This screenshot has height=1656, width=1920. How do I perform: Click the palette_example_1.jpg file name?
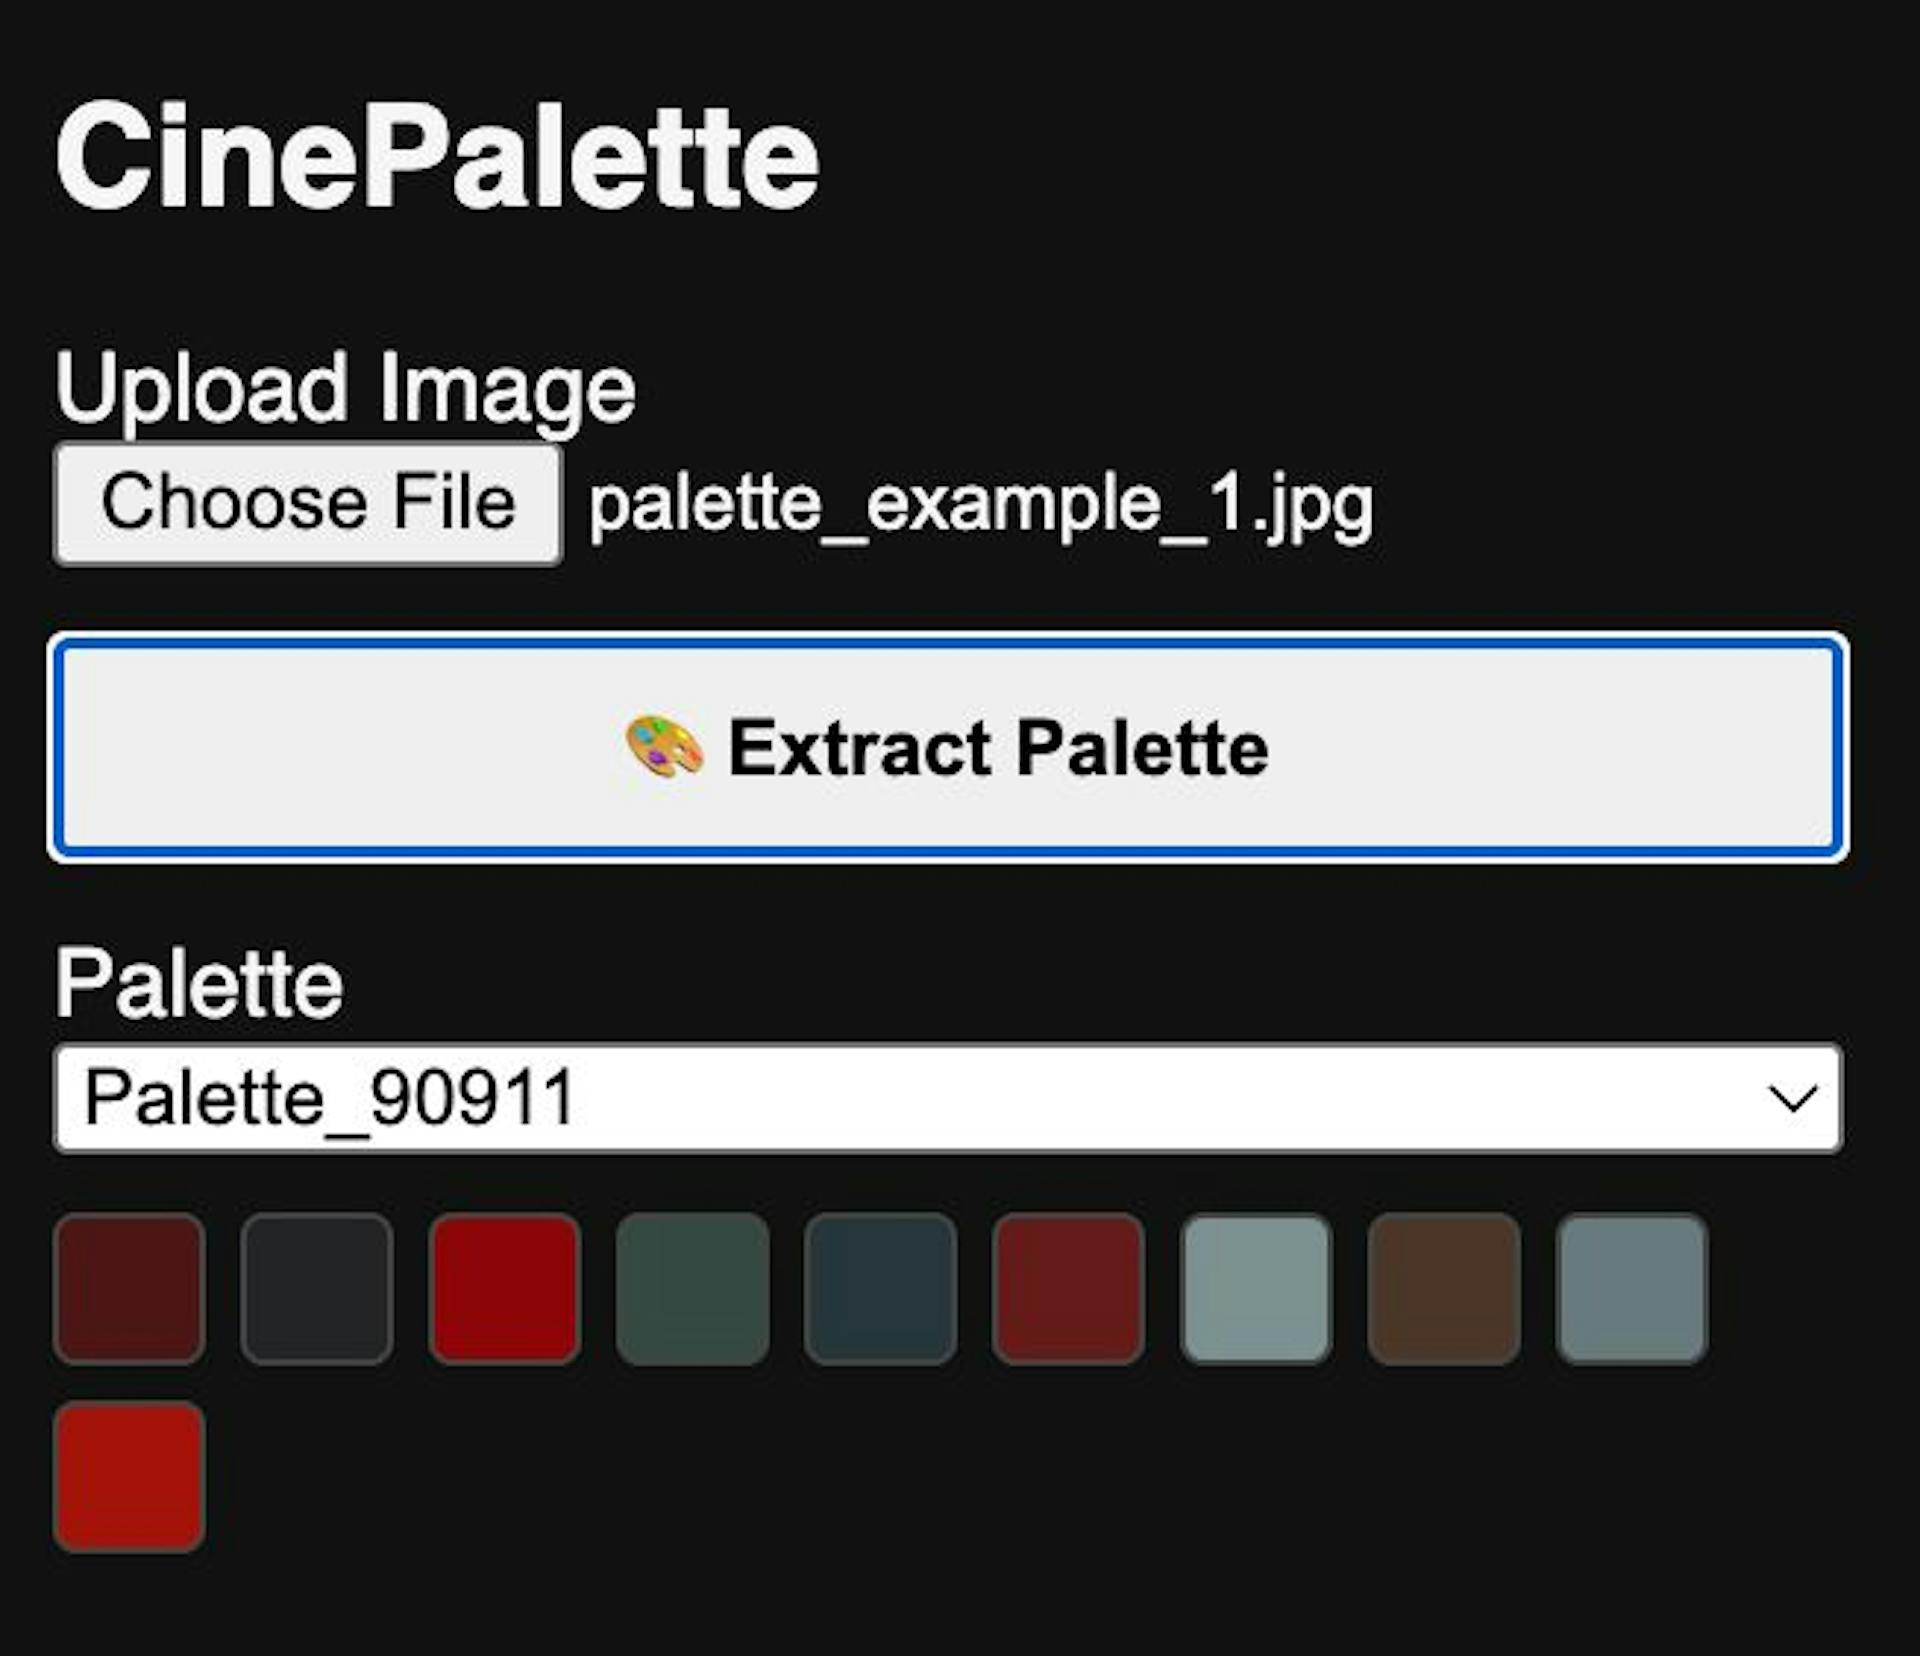[x=980, y=504]
